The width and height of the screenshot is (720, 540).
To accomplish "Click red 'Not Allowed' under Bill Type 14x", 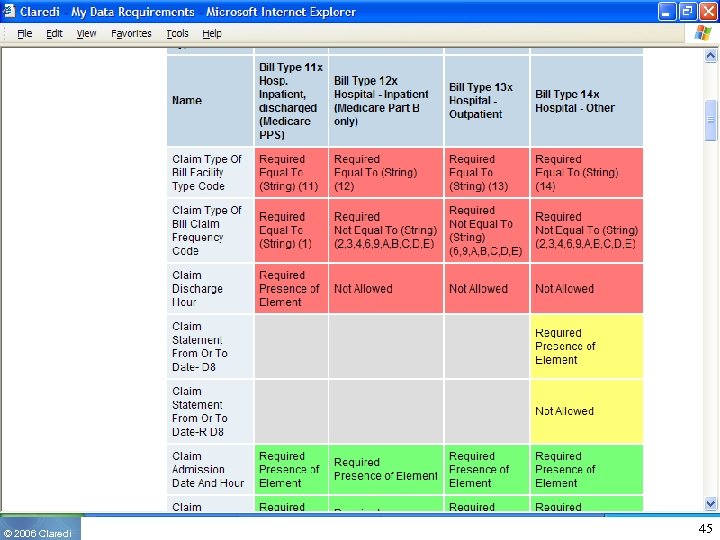I will (587, 288).
